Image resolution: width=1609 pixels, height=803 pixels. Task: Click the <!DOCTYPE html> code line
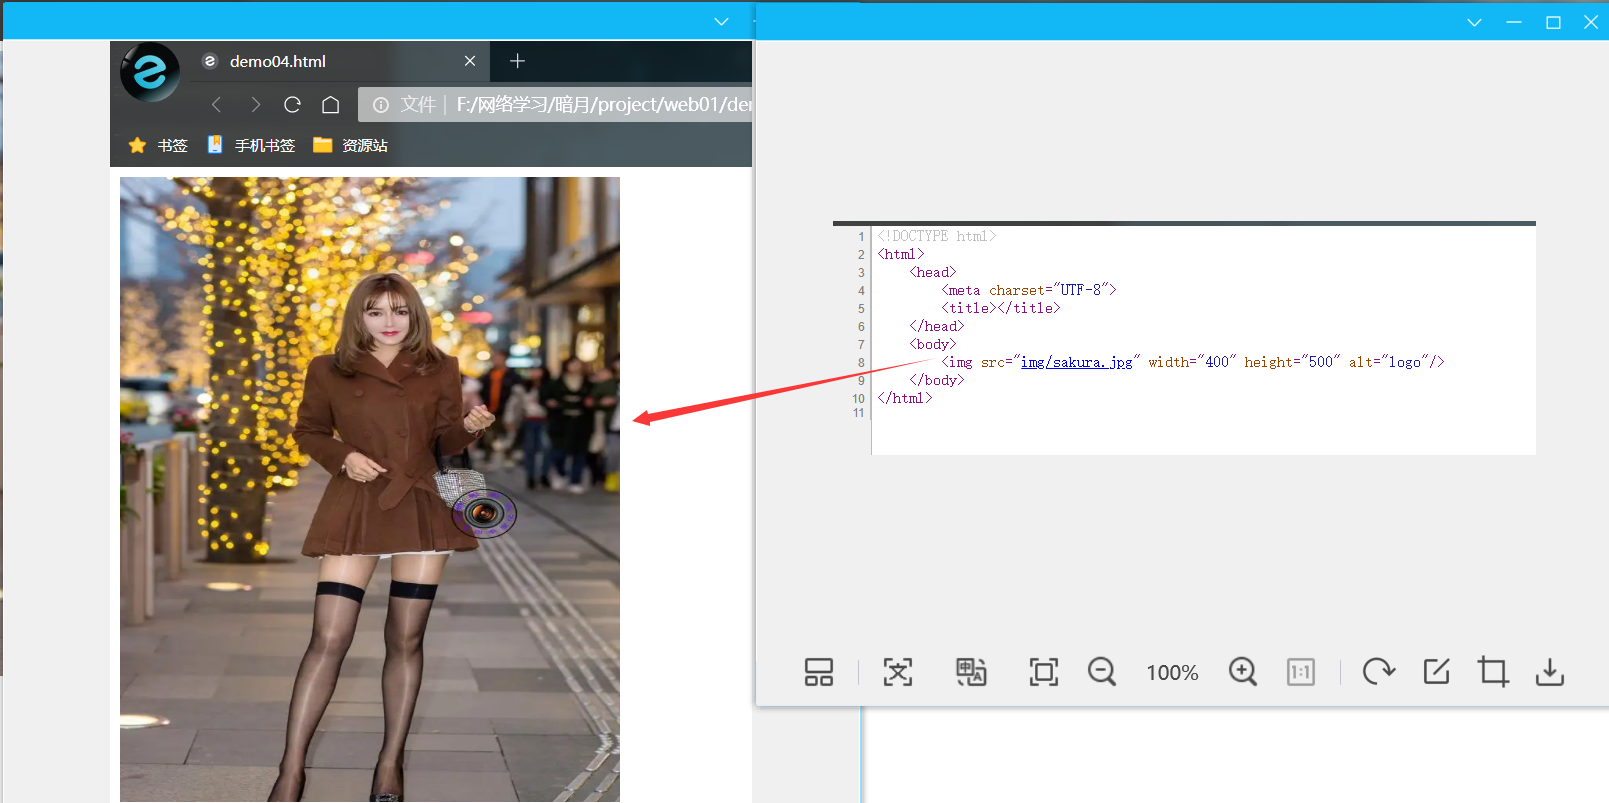click(x=936, y=236)
